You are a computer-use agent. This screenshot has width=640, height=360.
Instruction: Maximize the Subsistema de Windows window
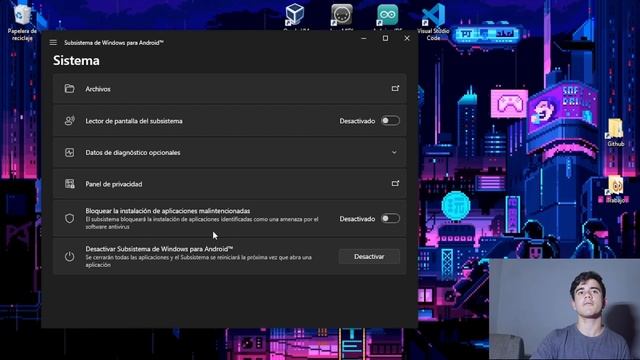click(x=385, y=38)
